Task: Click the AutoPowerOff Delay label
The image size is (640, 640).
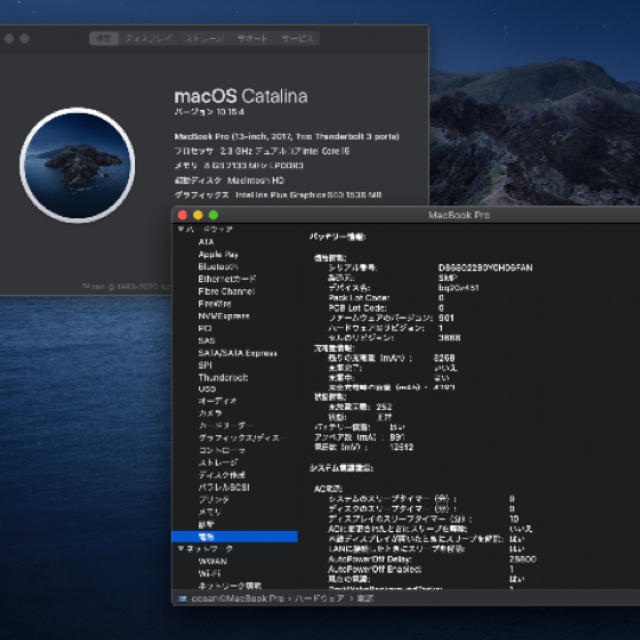Action: pyautogui.click(x=369, y=559)
